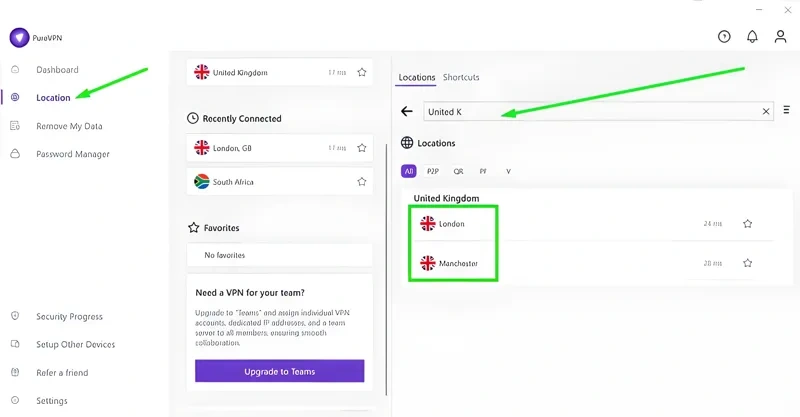Open Password Manager in sidebar

coord(72,154)
